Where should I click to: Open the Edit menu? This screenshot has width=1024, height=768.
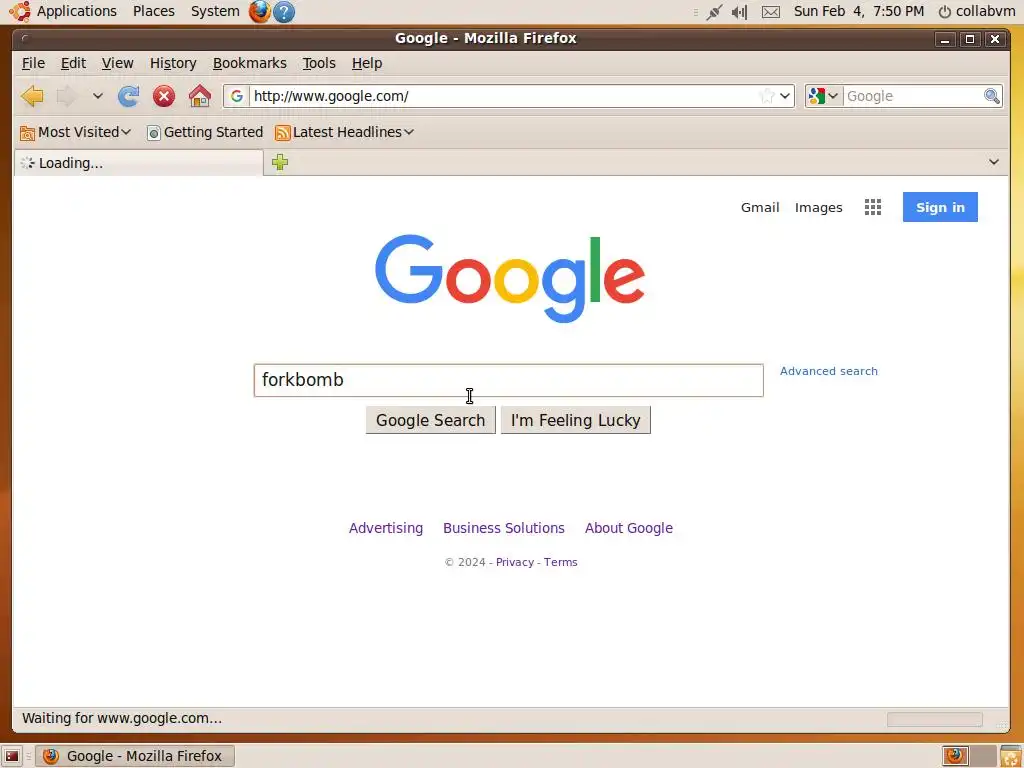tap(73, 63)
